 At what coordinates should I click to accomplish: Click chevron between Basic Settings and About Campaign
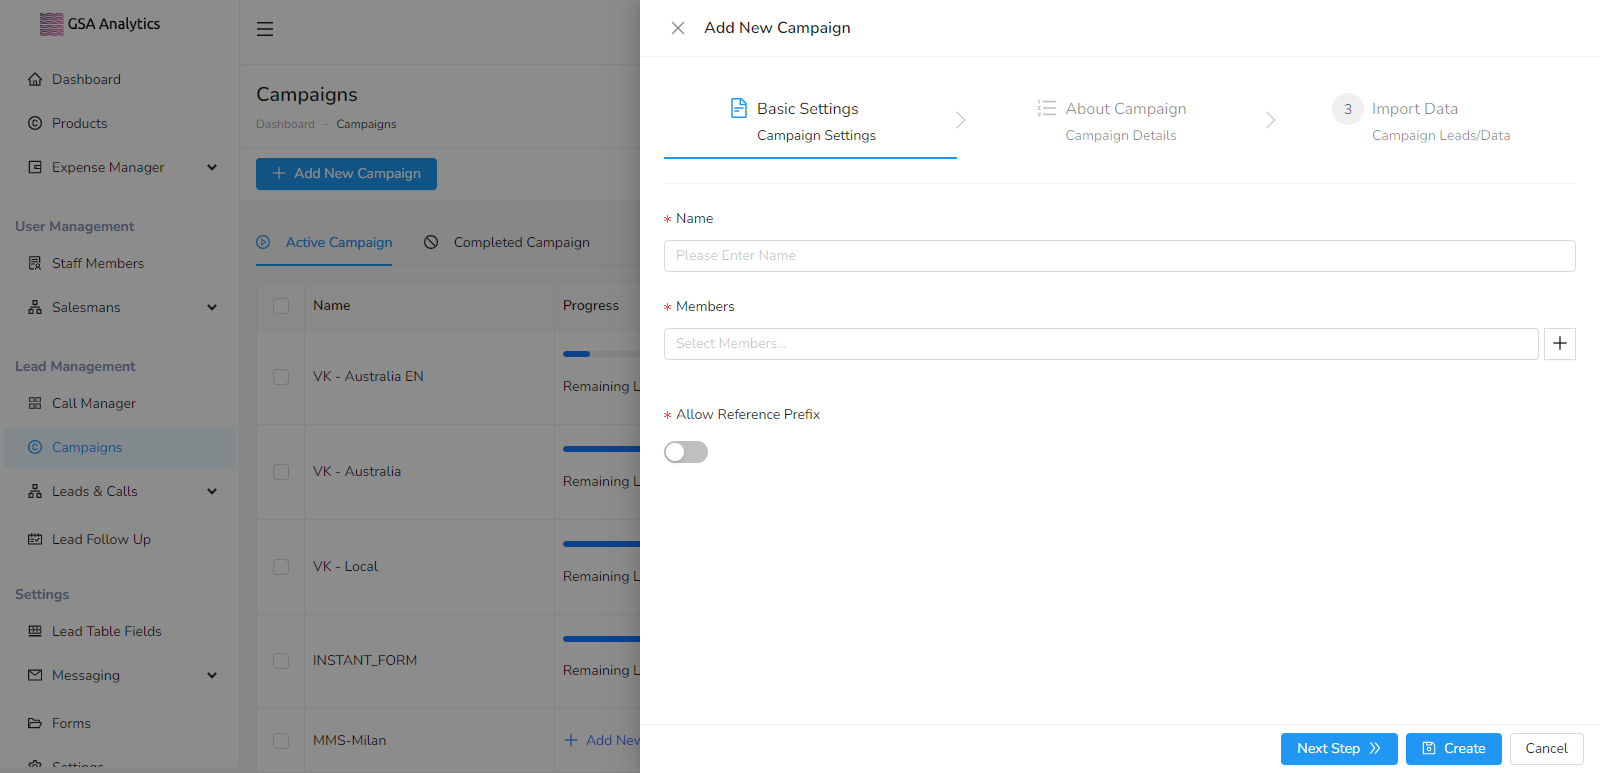[961, 120]
